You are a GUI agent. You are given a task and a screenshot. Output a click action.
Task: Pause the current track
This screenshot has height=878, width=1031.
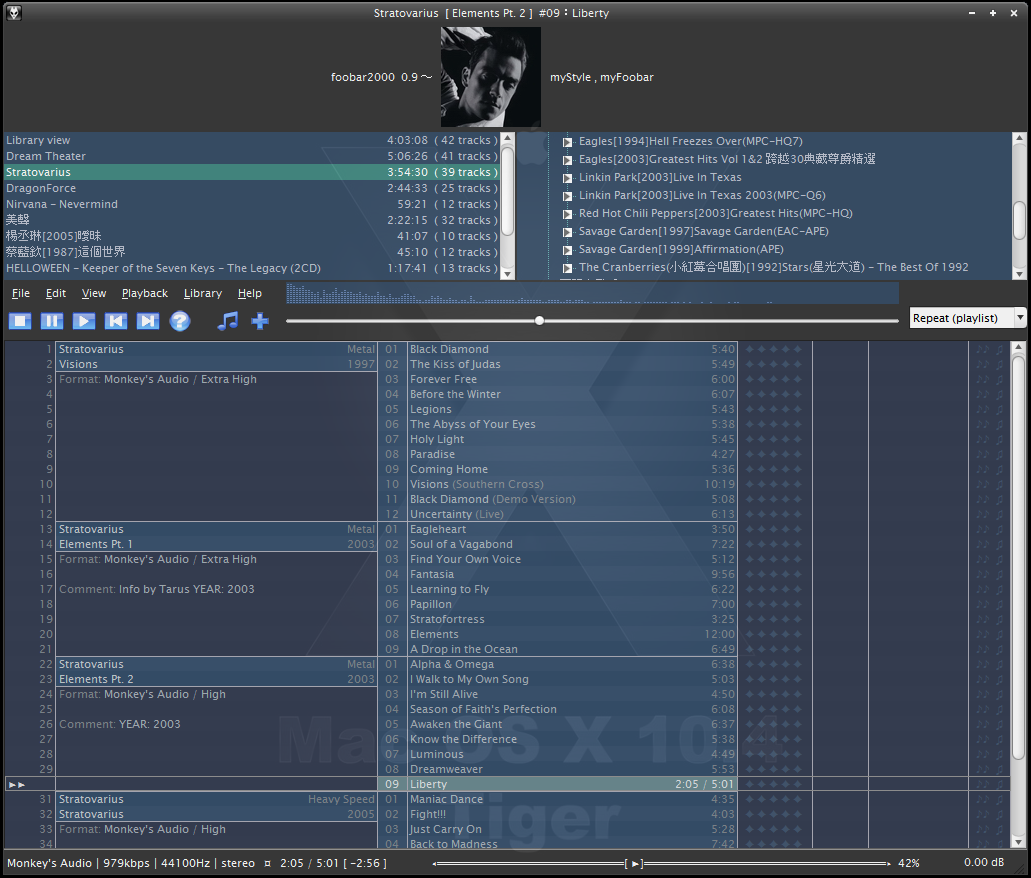pos(52,321)
